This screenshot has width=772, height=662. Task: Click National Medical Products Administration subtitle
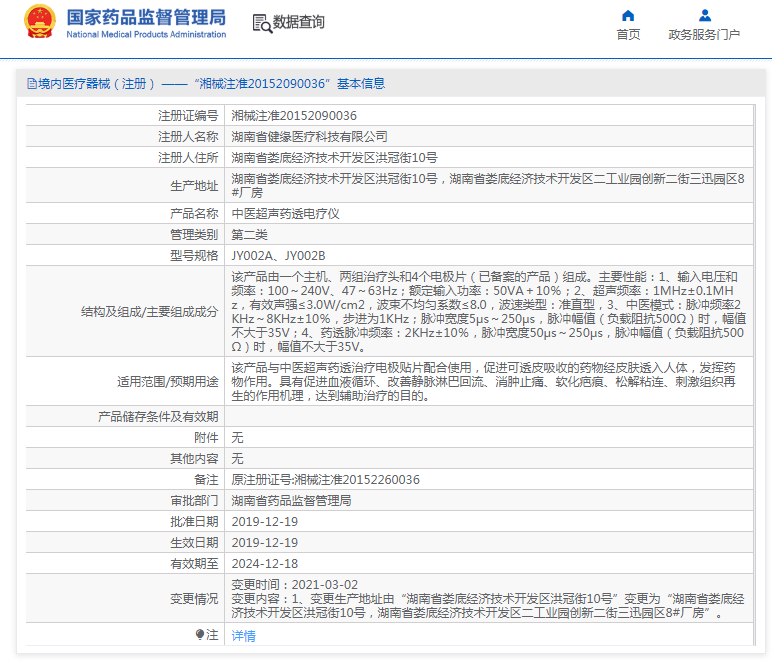pos(146,34)
